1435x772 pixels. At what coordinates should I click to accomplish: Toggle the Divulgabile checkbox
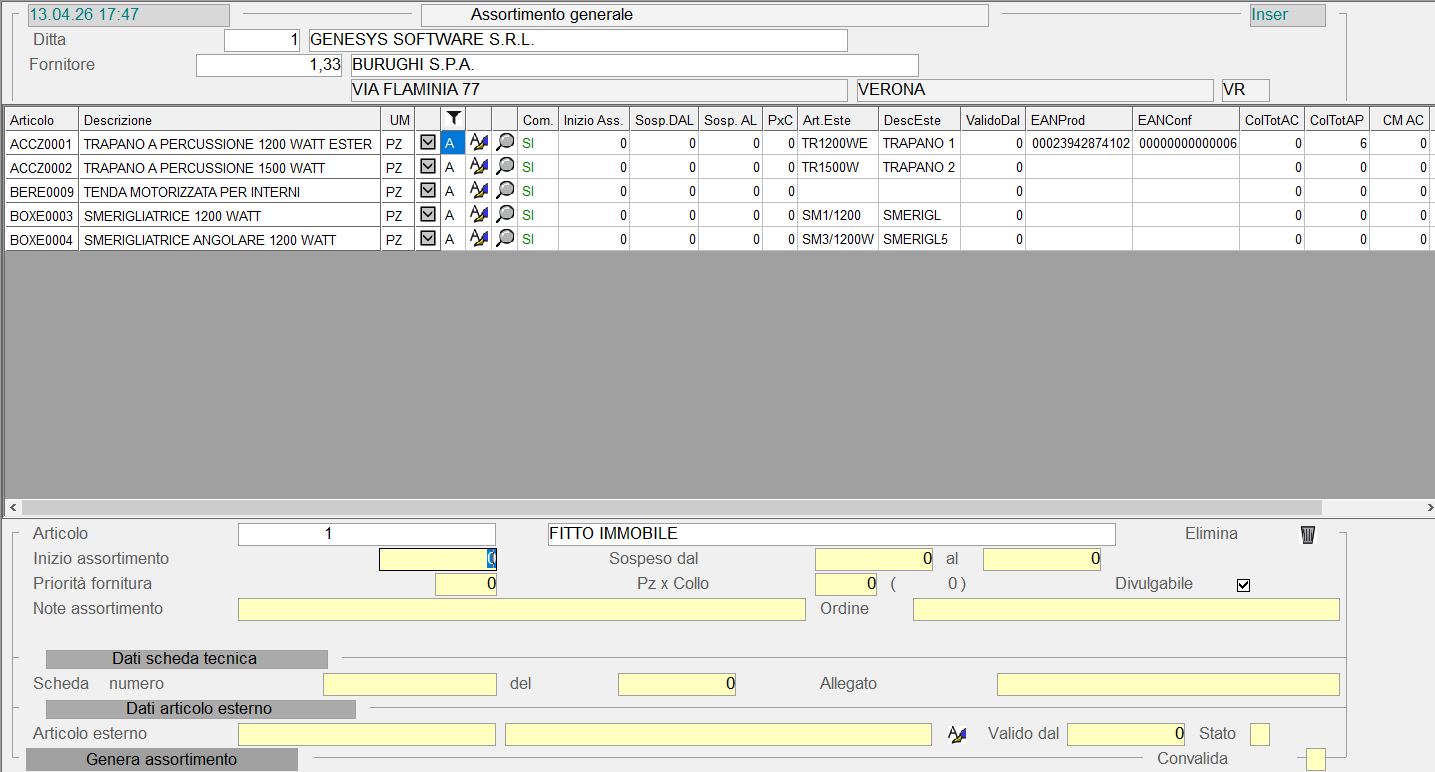pyautogui.click(x=1243, y=585)
